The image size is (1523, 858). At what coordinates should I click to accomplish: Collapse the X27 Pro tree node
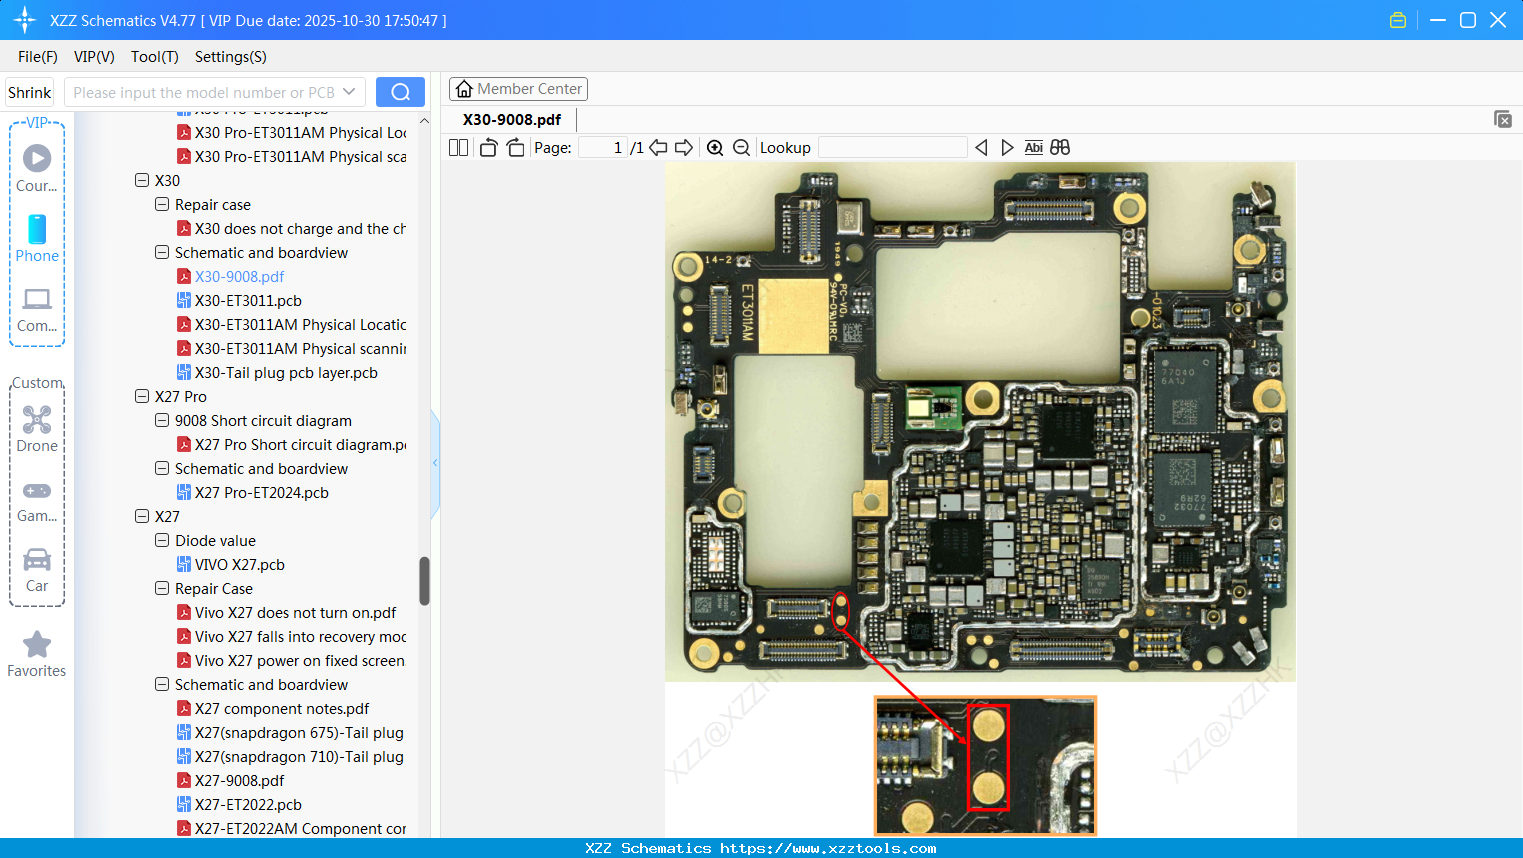tap(142, 397)
